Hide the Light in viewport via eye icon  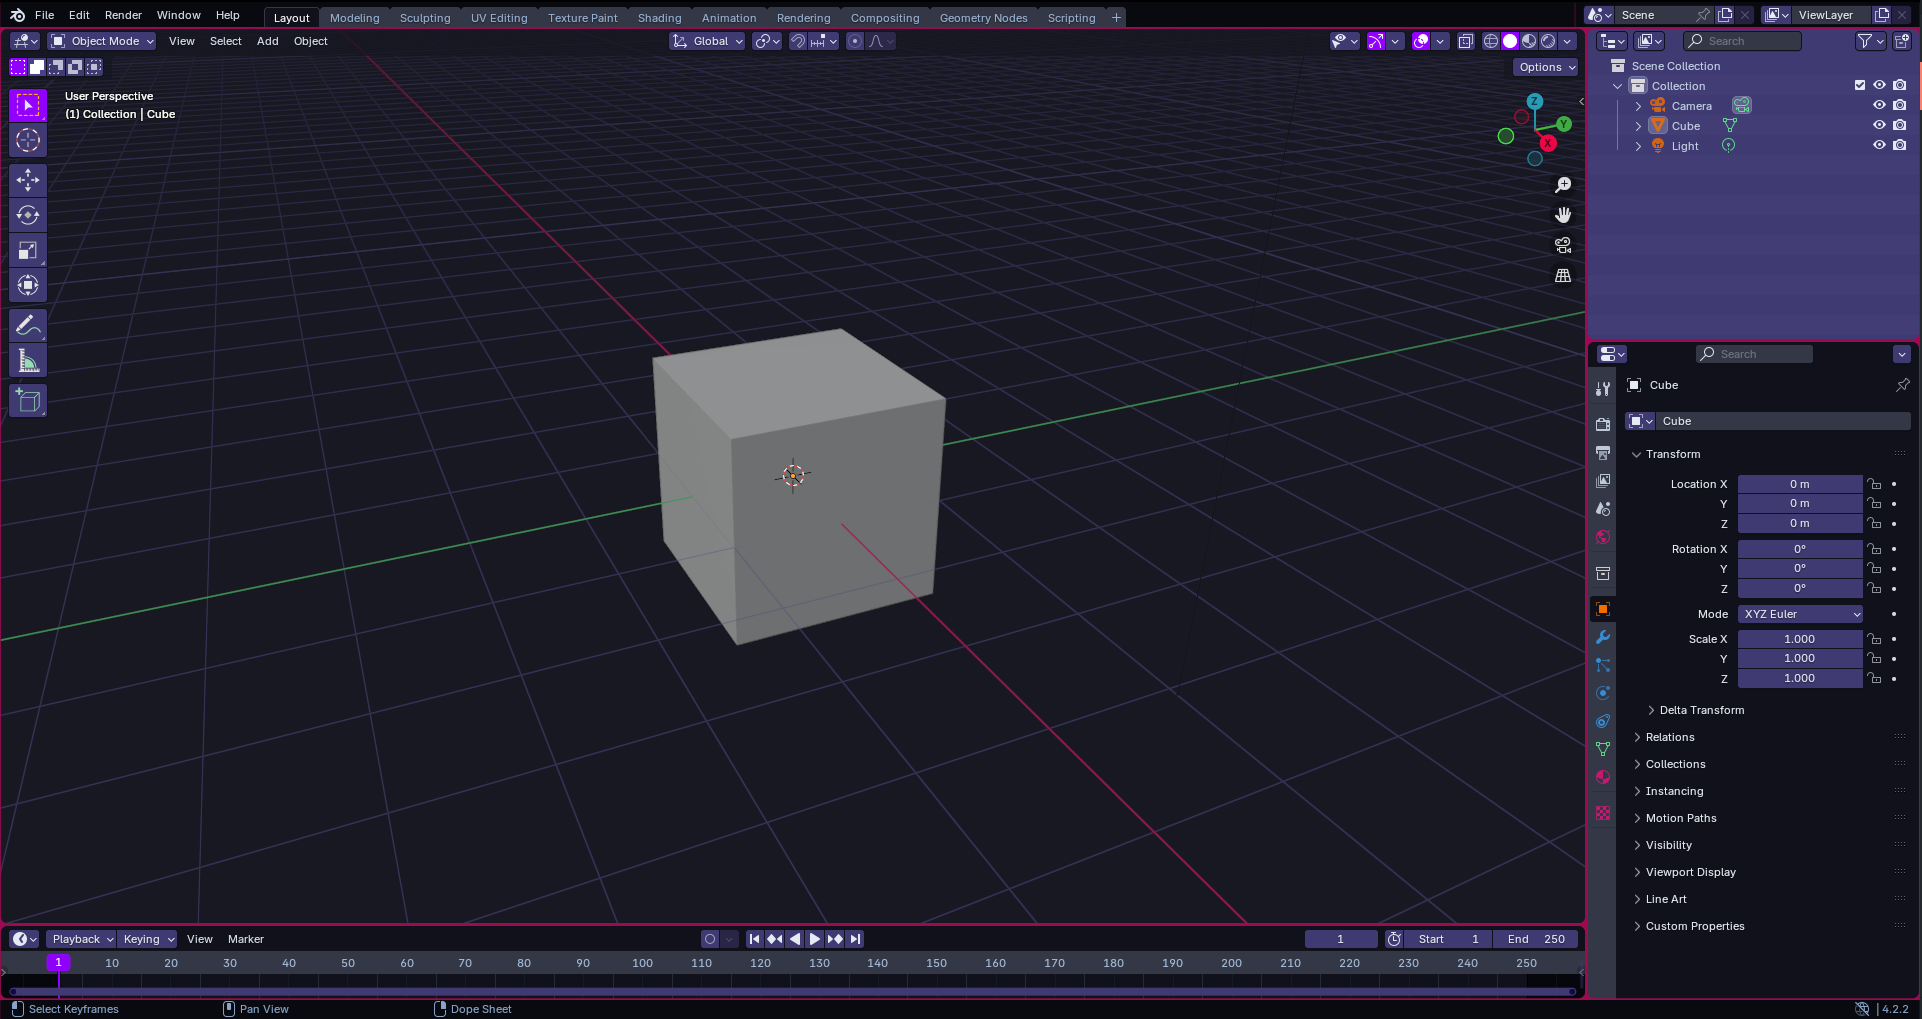click(x=1879, y=145)
